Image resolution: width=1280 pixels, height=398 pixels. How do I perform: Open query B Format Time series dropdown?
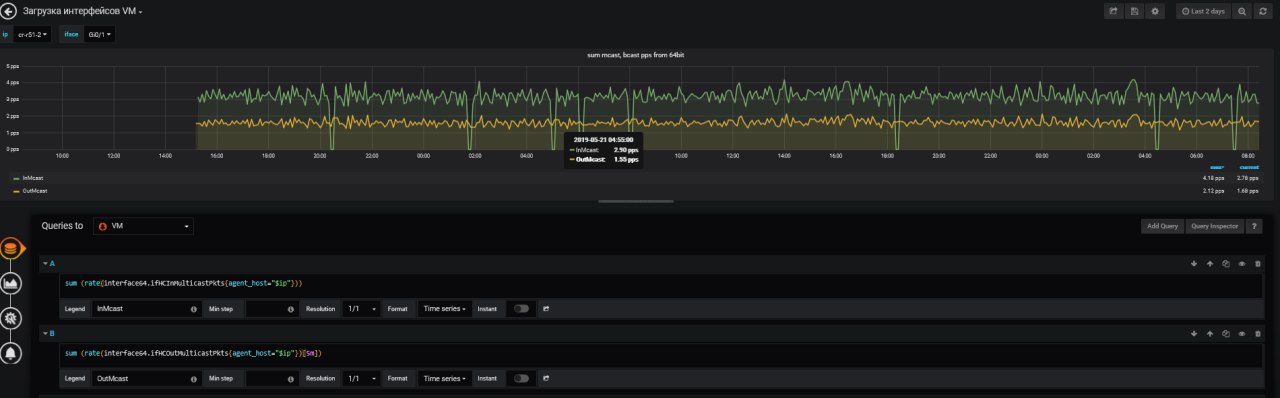[x=444, y=379]
